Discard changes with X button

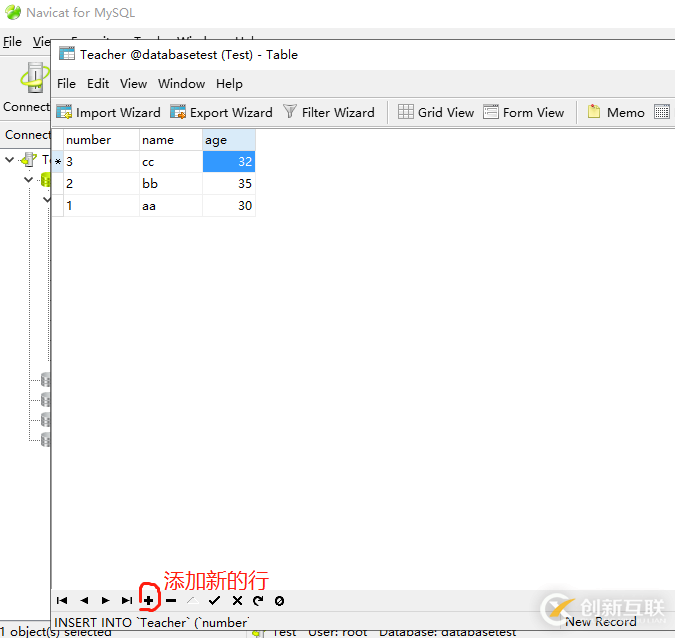point(237,601)
